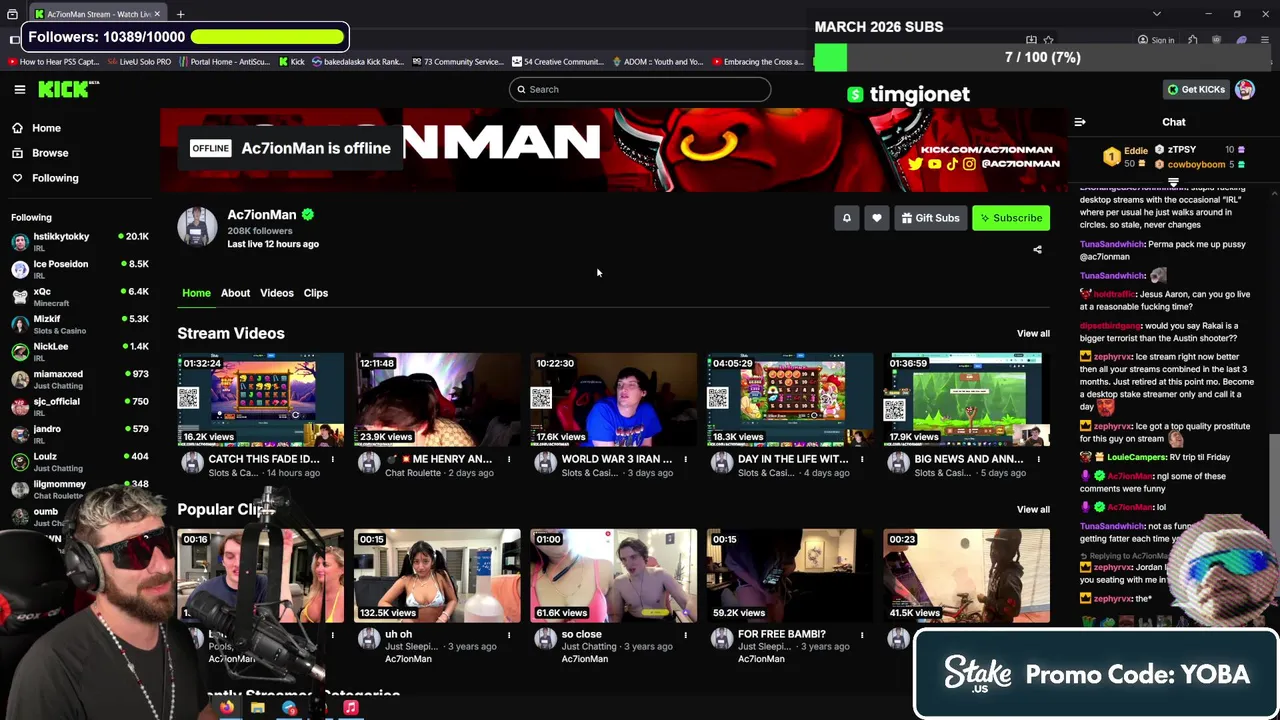The width and height of the screenshot is (1280, 720).
Task: Click the share icon below Subscribe
Action: coord(1037,250)
